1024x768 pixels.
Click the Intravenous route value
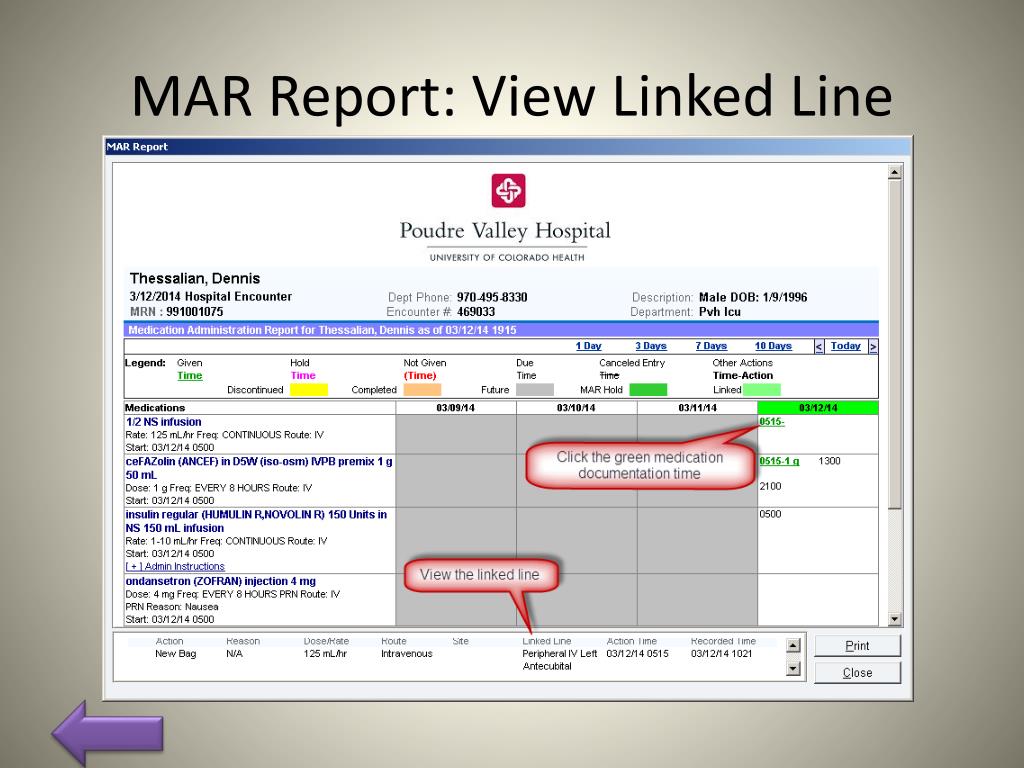coord(406,654)
